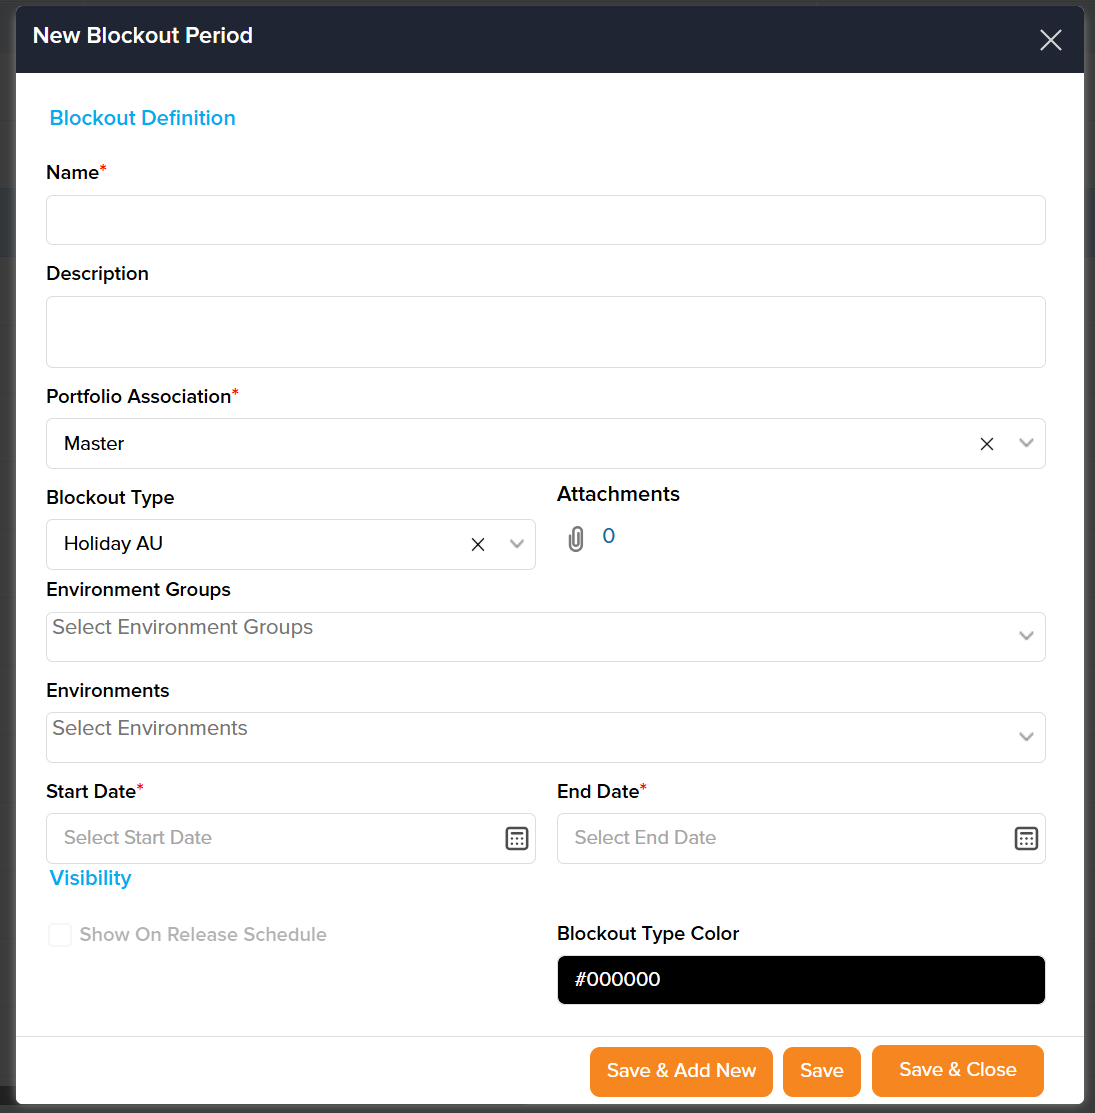The width and height of the screenshot is (1095, 1113).
Task: Open the Environments selection dropdown
Action: coord(1026,737)
